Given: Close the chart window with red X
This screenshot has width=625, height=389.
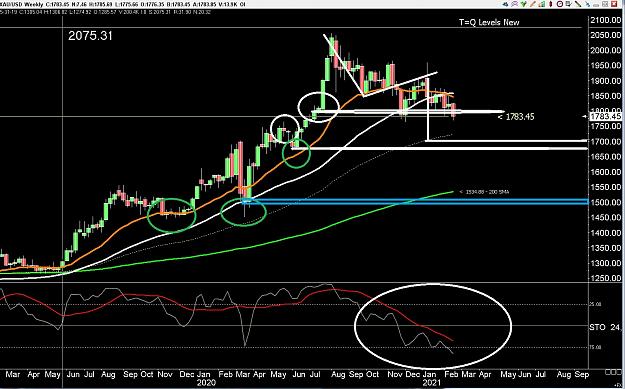Looking at the screenshot, I should pyautogui.click(x=614, y=4).
